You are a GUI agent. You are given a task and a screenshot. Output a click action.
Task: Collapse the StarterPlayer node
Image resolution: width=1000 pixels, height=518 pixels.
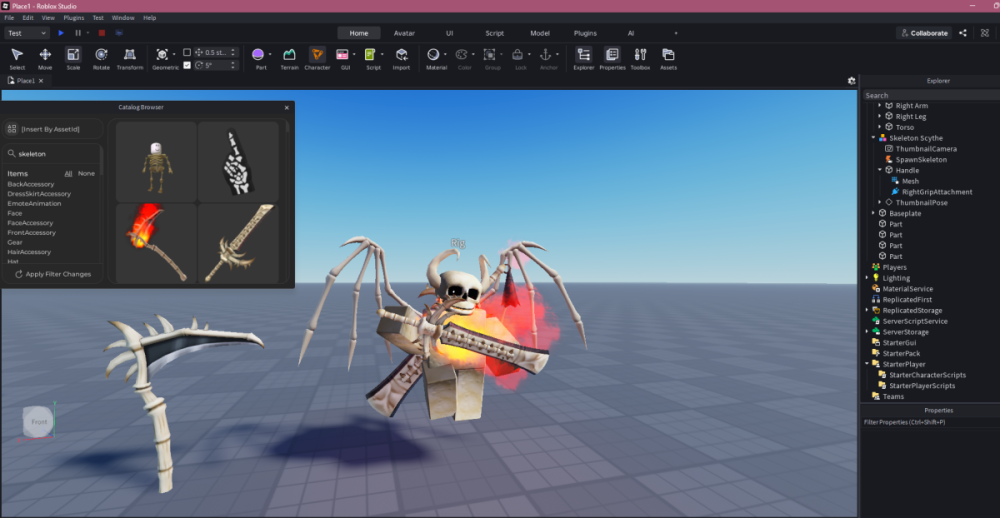tap(867, 364)
